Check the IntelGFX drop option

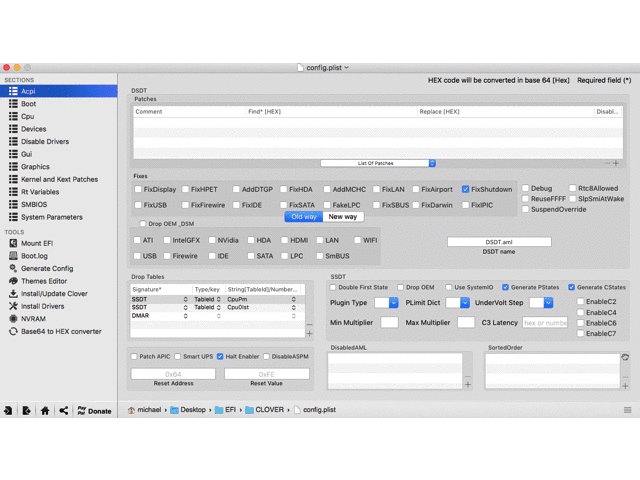click(167, 240)
